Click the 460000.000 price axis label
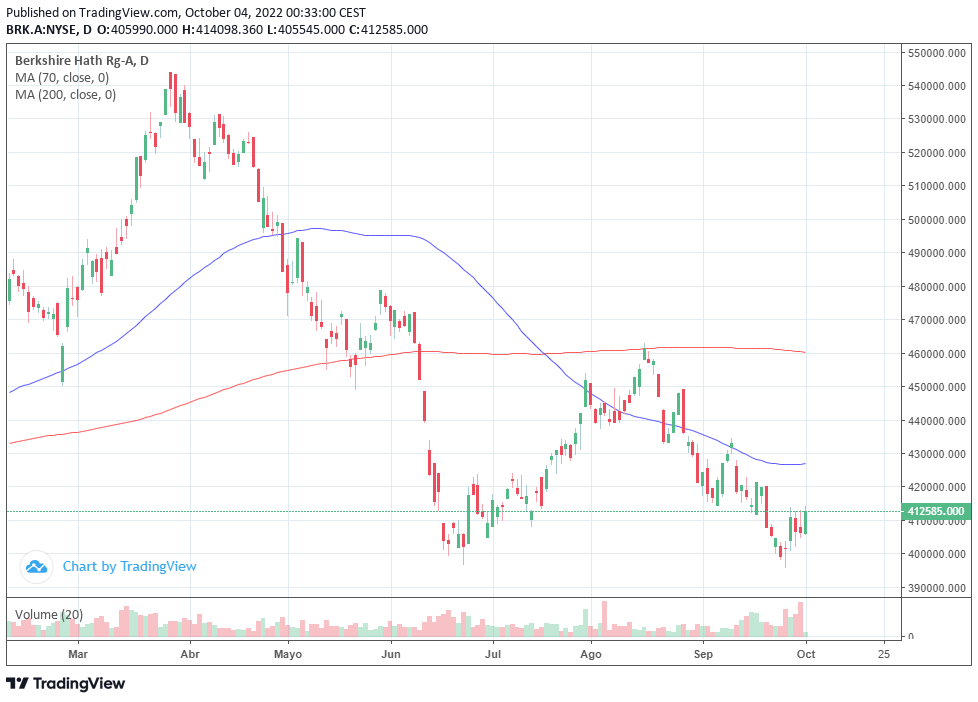 coord(936,354)
